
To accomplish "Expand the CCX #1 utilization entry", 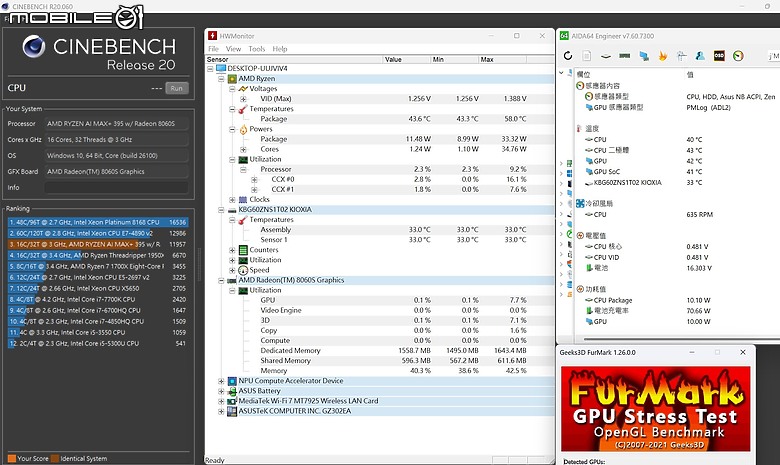I will [x=254, y=189].
